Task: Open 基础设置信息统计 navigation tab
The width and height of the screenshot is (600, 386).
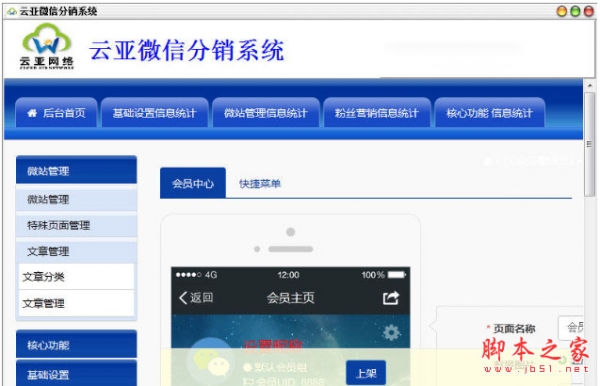Action: 155,112
